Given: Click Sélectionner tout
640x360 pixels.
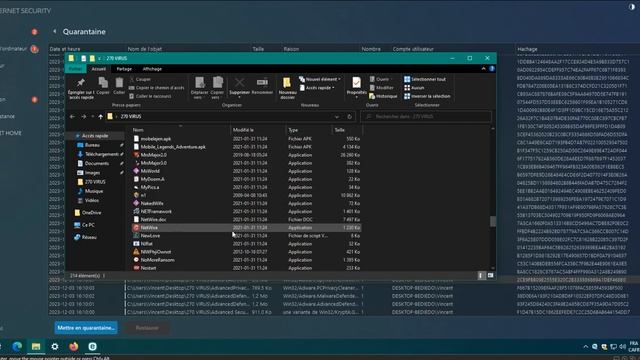Looking at the screenshot, I should point(425,79).
